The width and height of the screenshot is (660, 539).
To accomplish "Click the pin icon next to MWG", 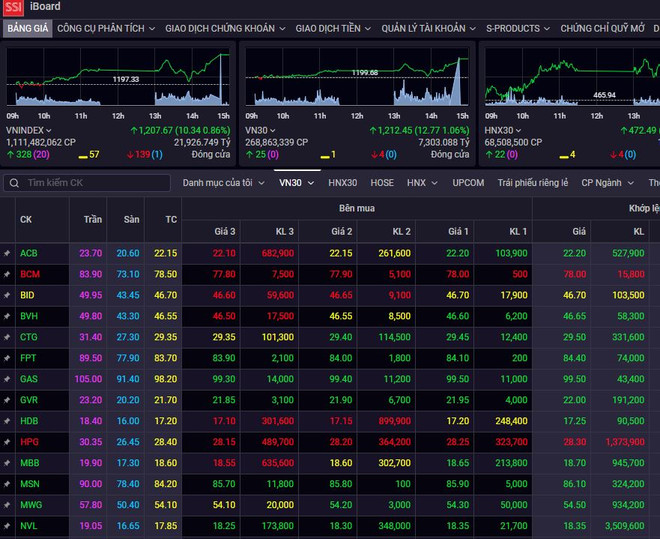I will 7,505.
